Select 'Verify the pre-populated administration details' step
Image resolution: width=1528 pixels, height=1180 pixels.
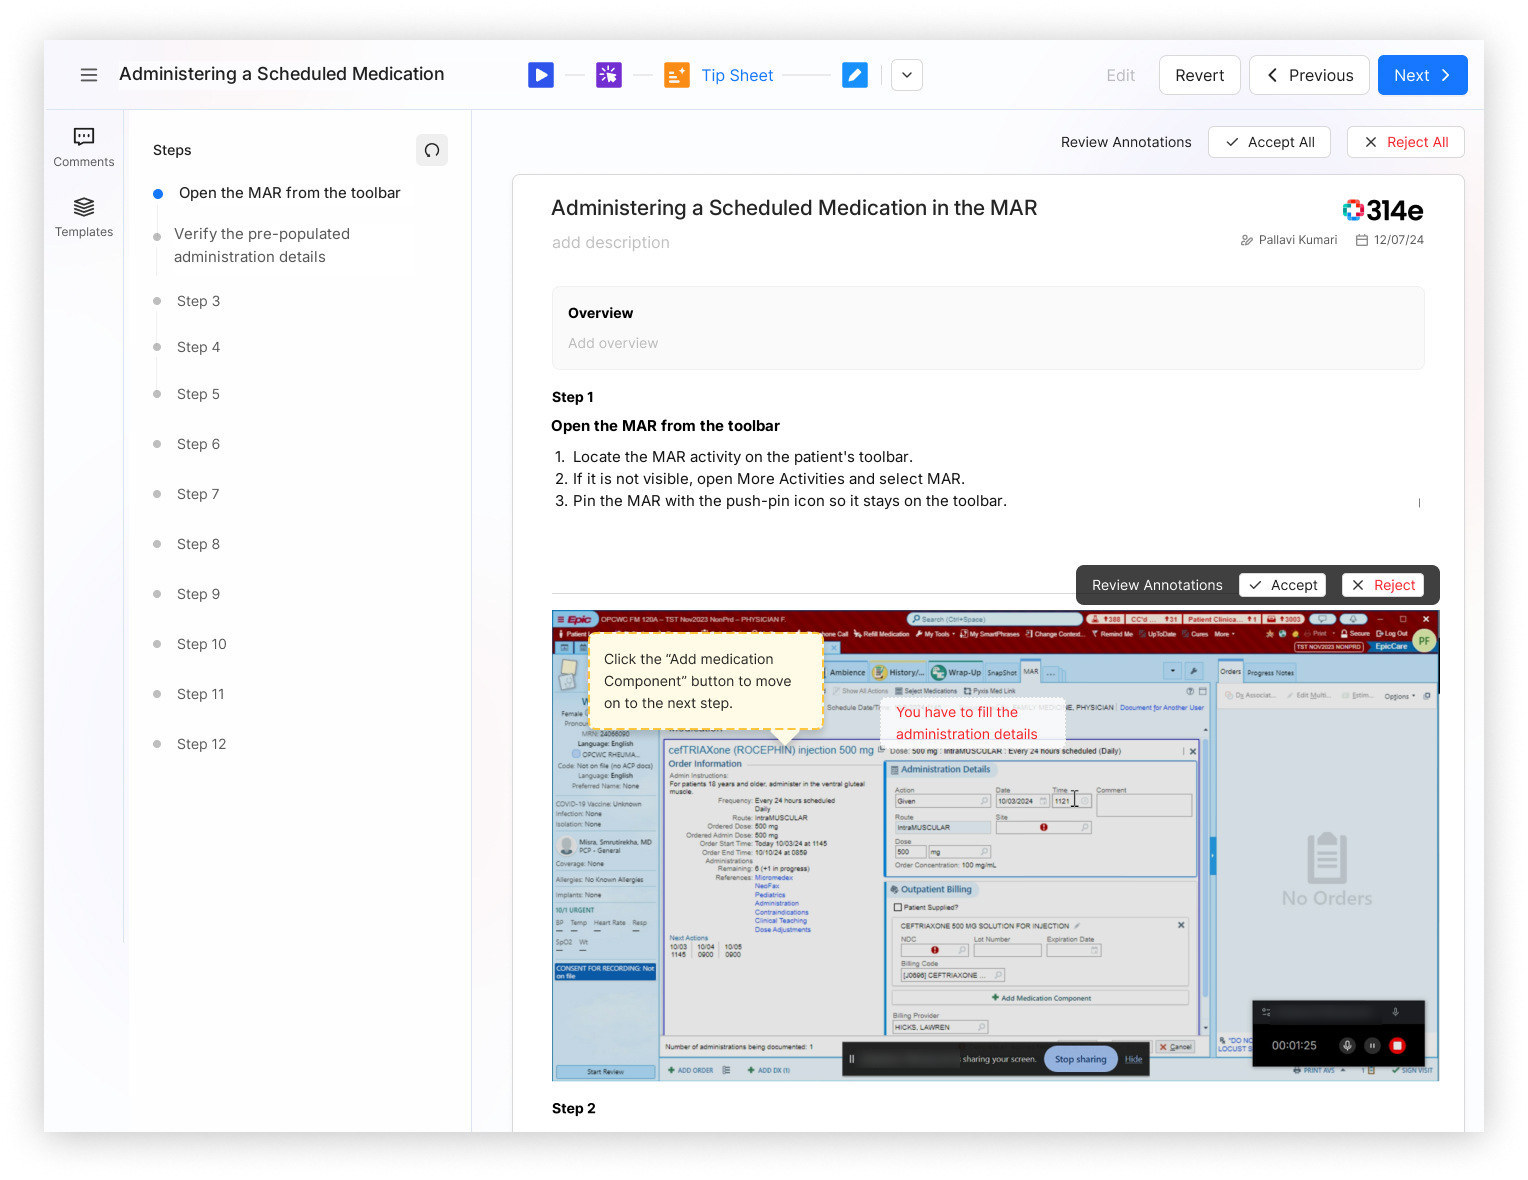click(x=262, y=245)
